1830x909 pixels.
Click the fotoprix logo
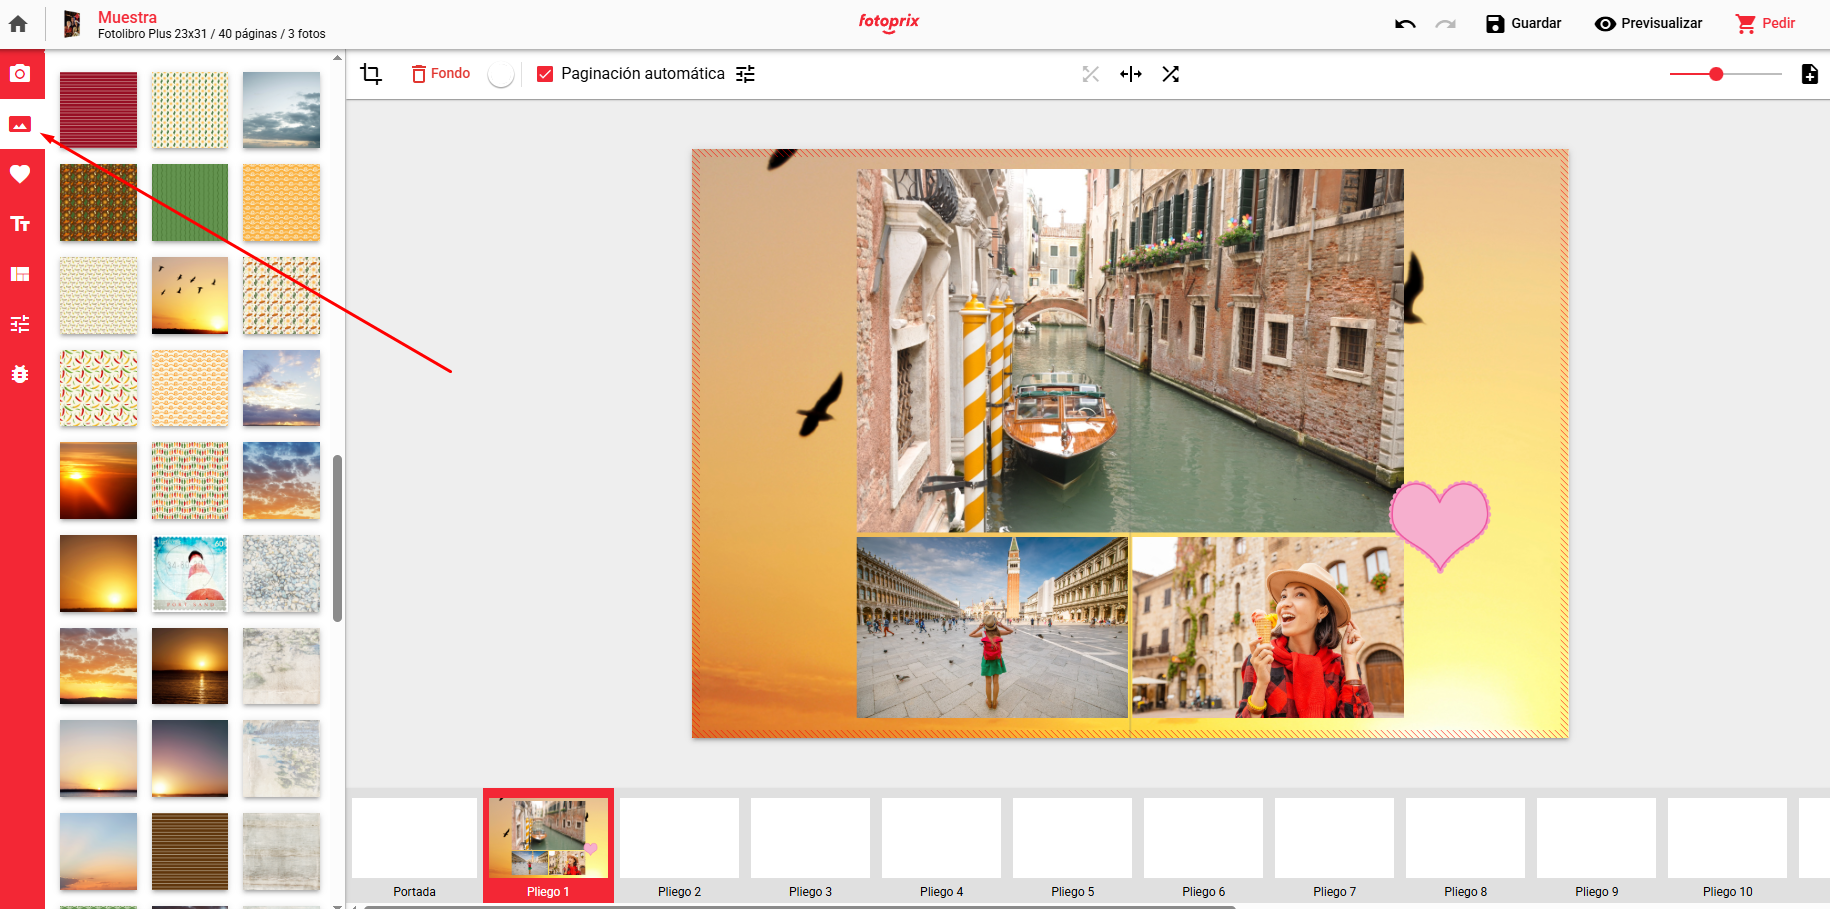click(x=889, y=22)
